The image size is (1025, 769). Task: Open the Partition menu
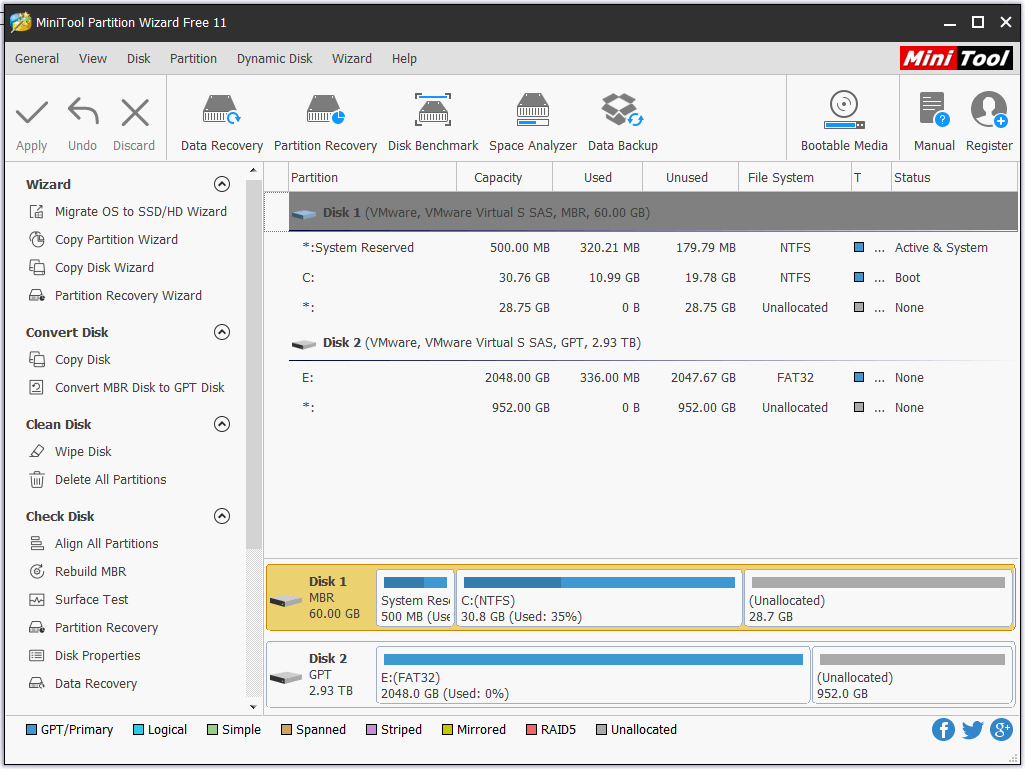pos(193,59)
